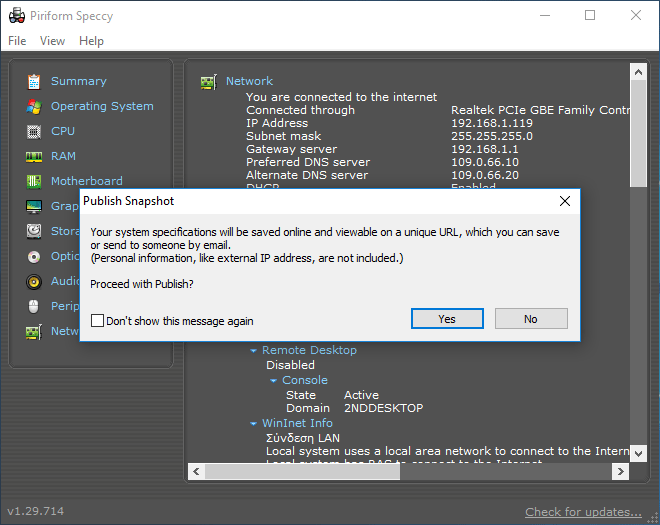The width and height of the screenshot is (660, 525).
Task: Click IP Address value 192.168.1.119
Action: tap(492, 123)
